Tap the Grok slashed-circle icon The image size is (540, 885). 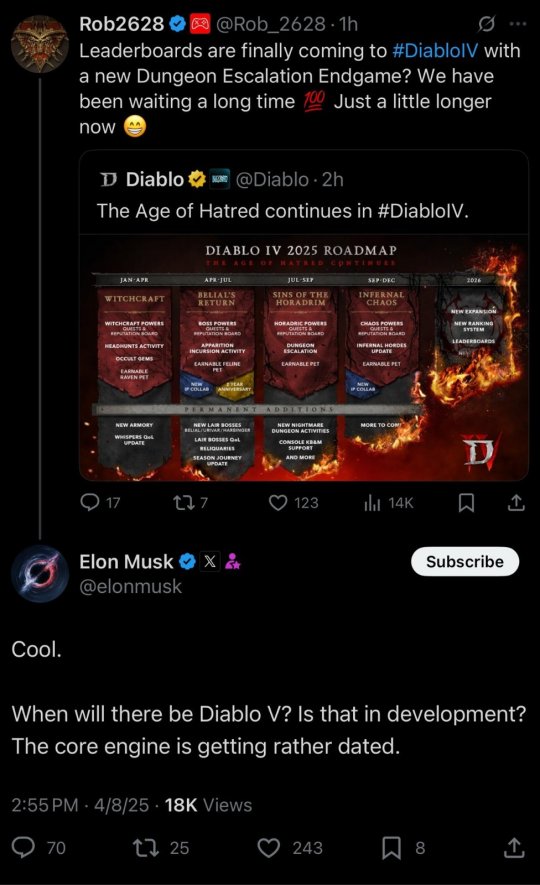[486, 24]
